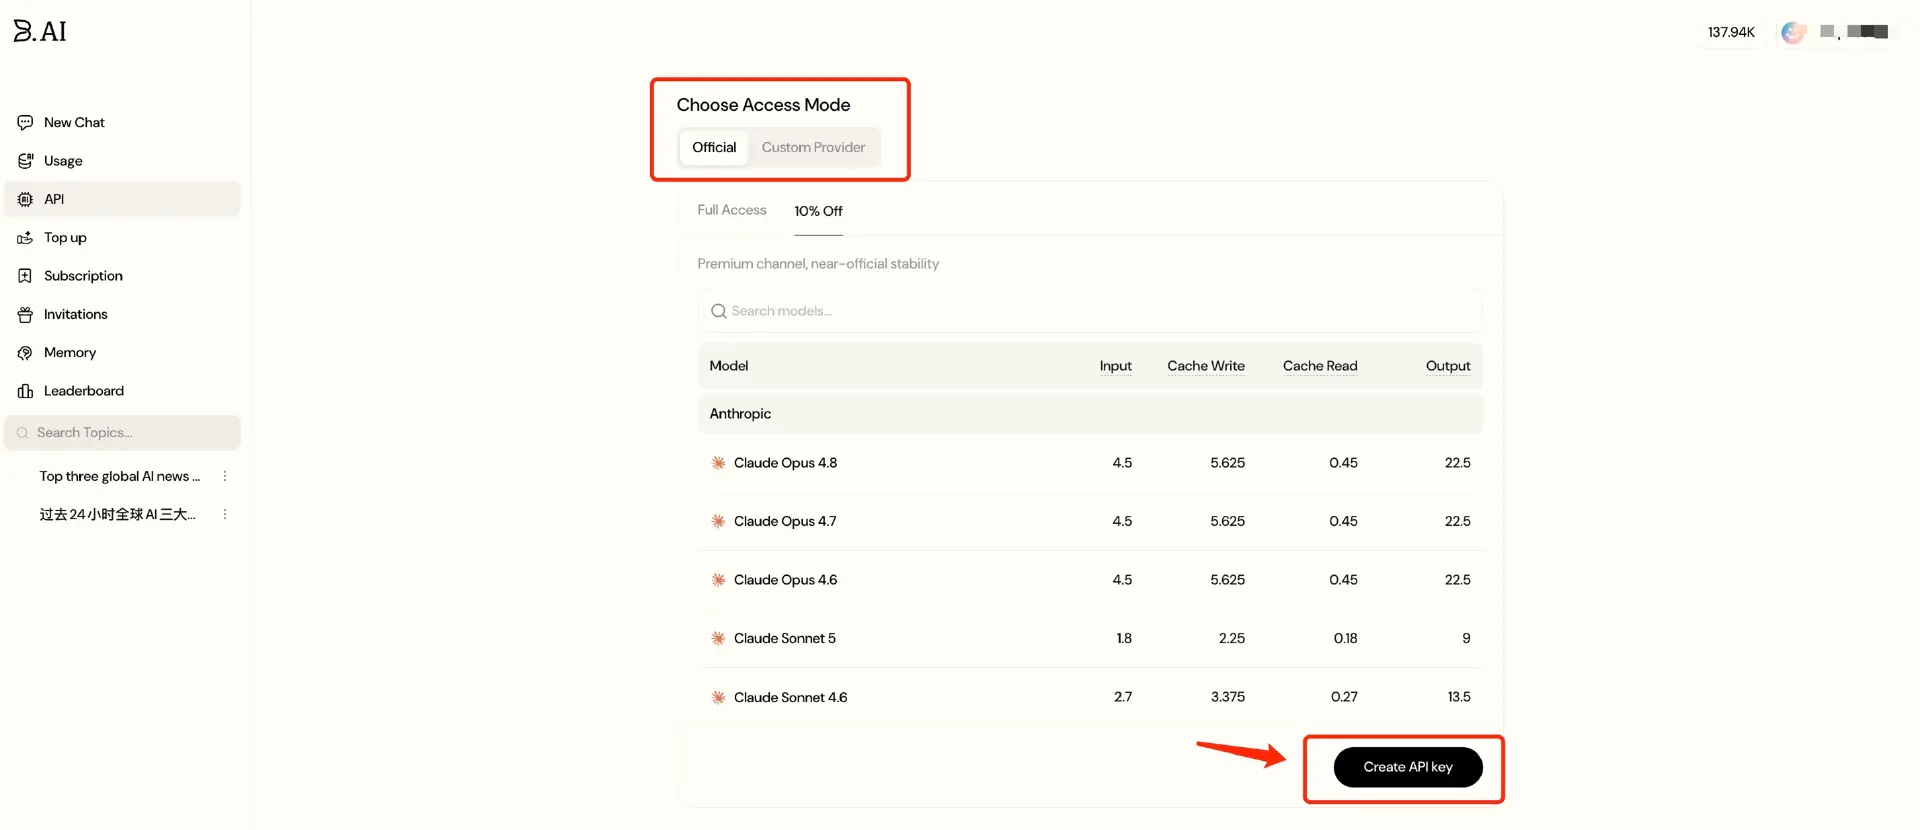This screenshot has width=1920, height=830.
Task: Click the Claude Sonnet 5 output price 9
Action: click(x=1466, y=638)
